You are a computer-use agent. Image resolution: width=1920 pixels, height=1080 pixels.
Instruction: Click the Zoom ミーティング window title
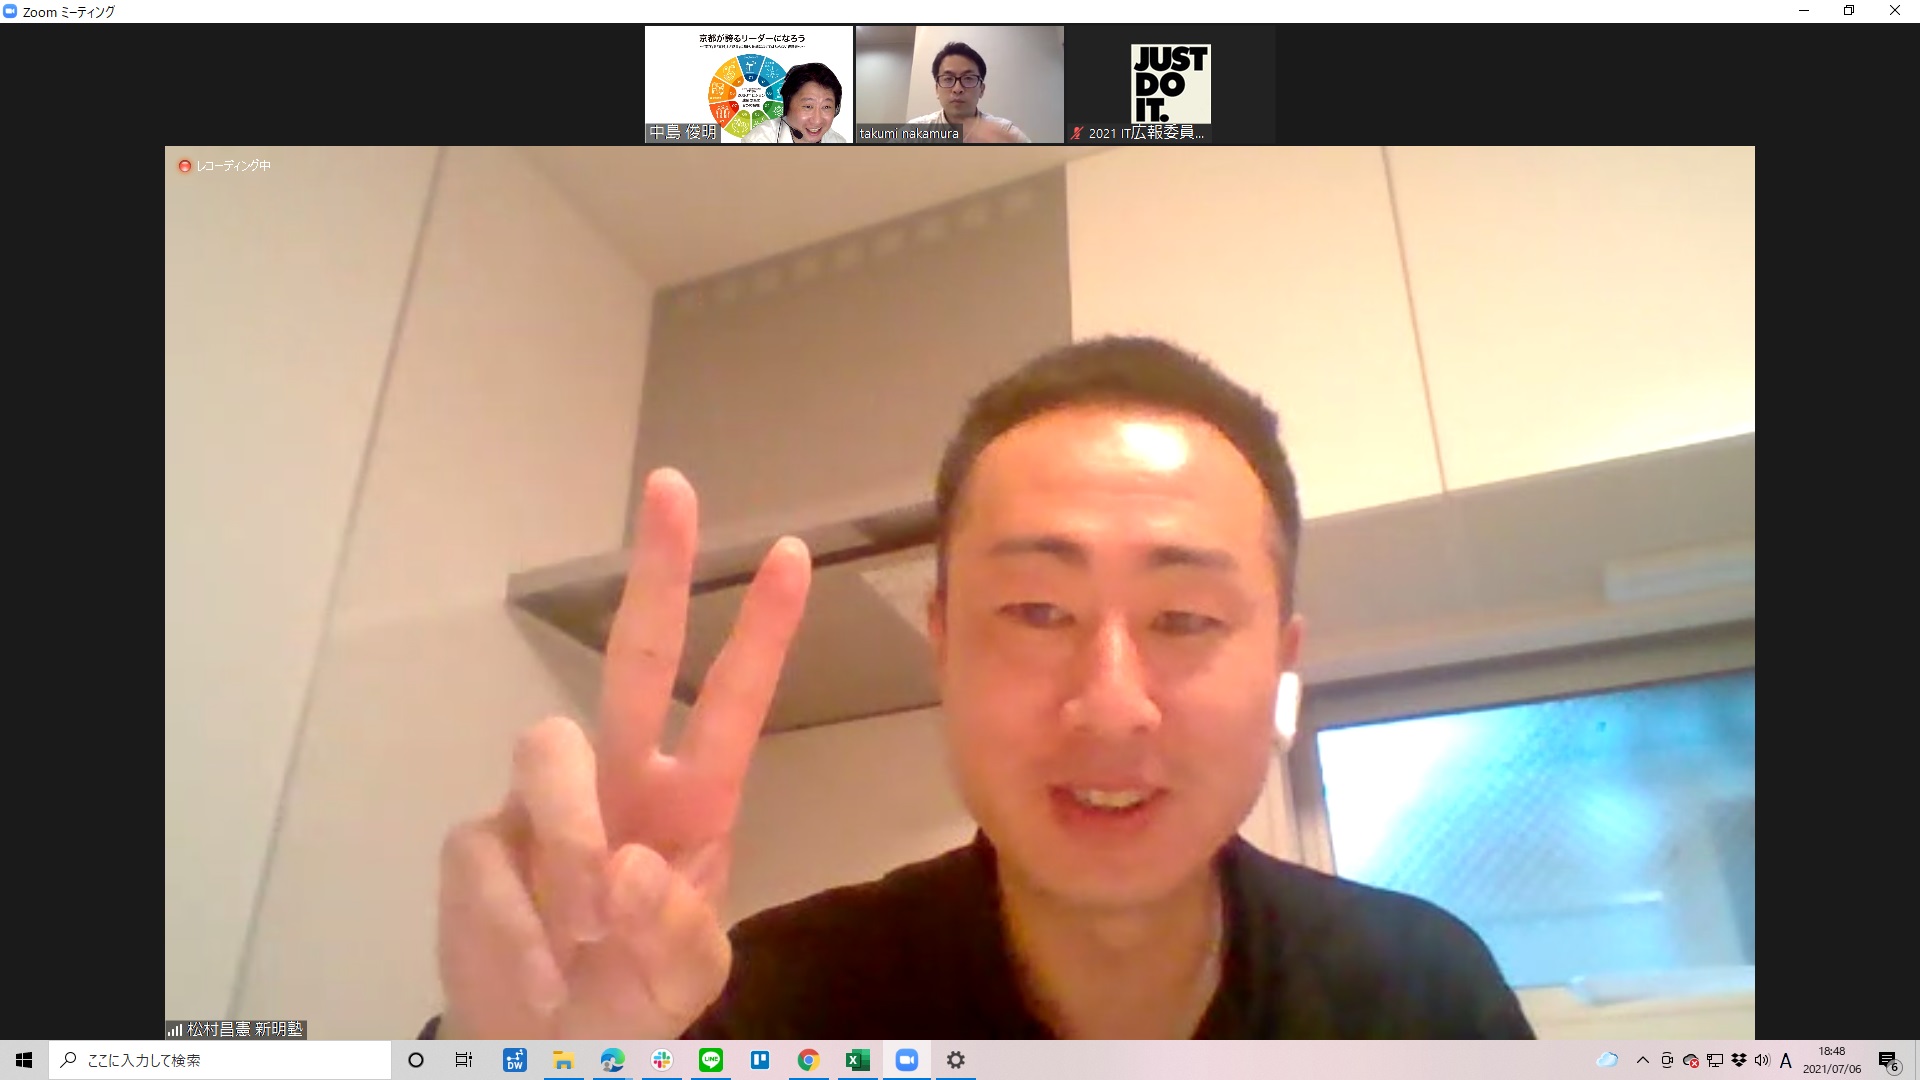pos(69,12)
